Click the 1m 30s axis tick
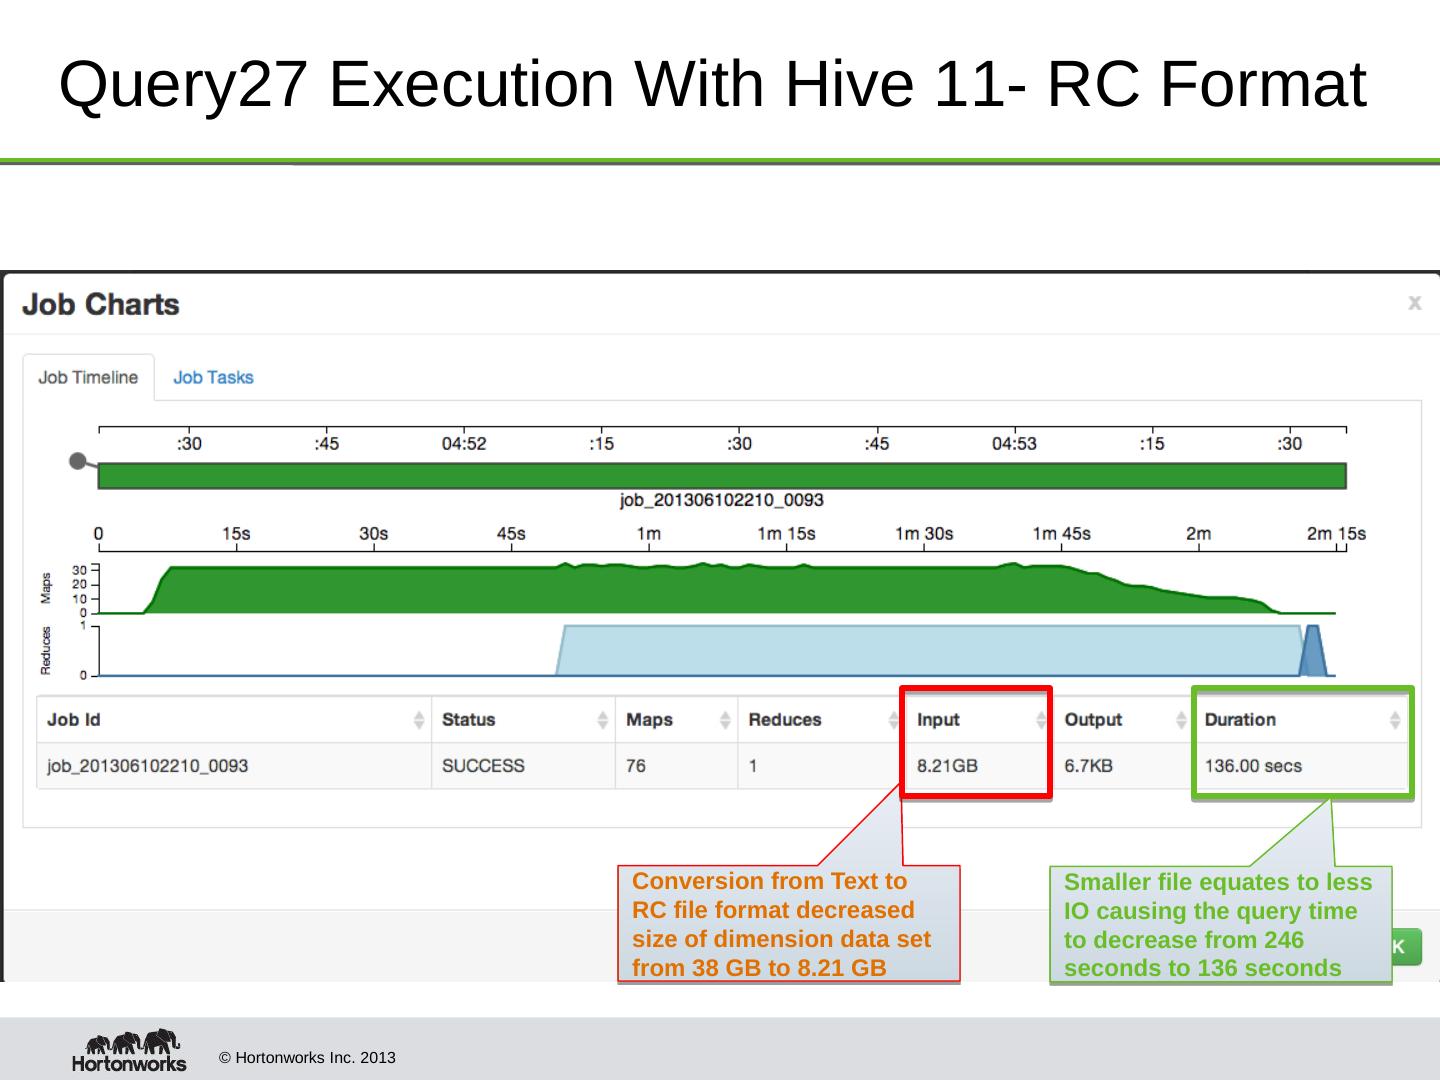This screenshot has height=1080, width=1440. [x=924, y=534]
